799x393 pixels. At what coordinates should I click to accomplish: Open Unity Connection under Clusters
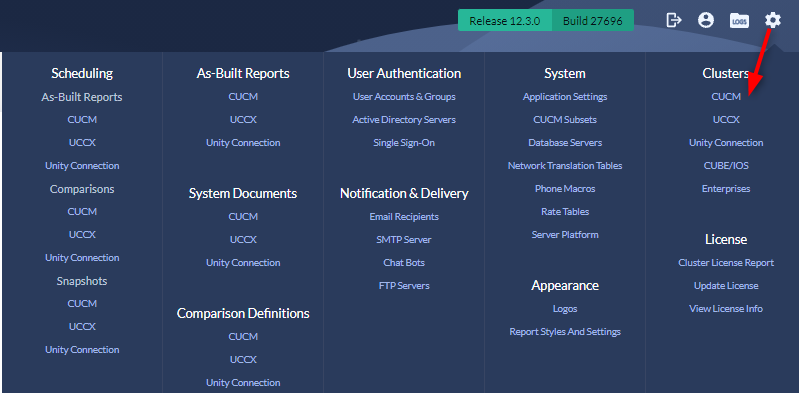click(726, 142)
